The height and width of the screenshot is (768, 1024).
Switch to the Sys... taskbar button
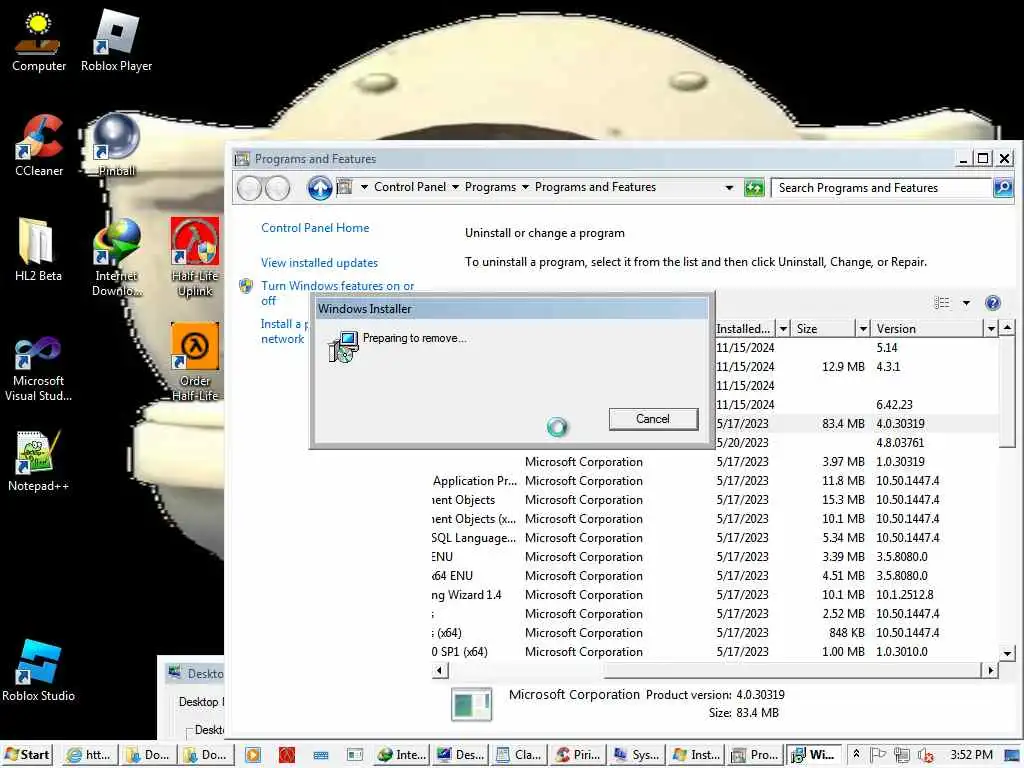636,755
